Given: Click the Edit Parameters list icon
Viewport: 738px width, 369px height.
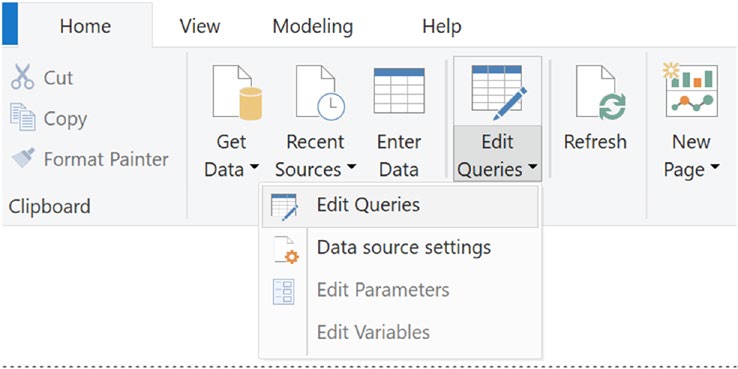Looking at the screenshot, I should pos(283,291).
